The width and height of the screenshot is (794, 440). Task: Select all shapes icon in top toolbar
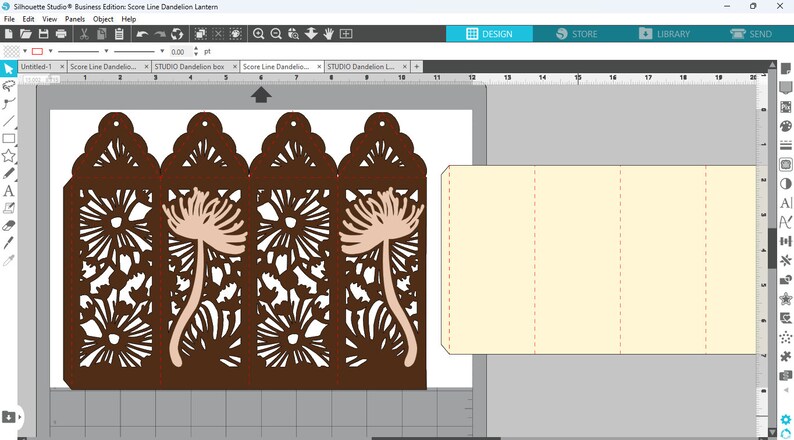tap(201, 34)
